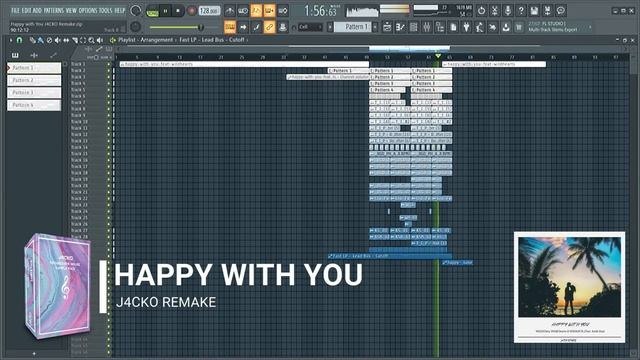Open the OPTIONS menu

click(x=88, y=11)
